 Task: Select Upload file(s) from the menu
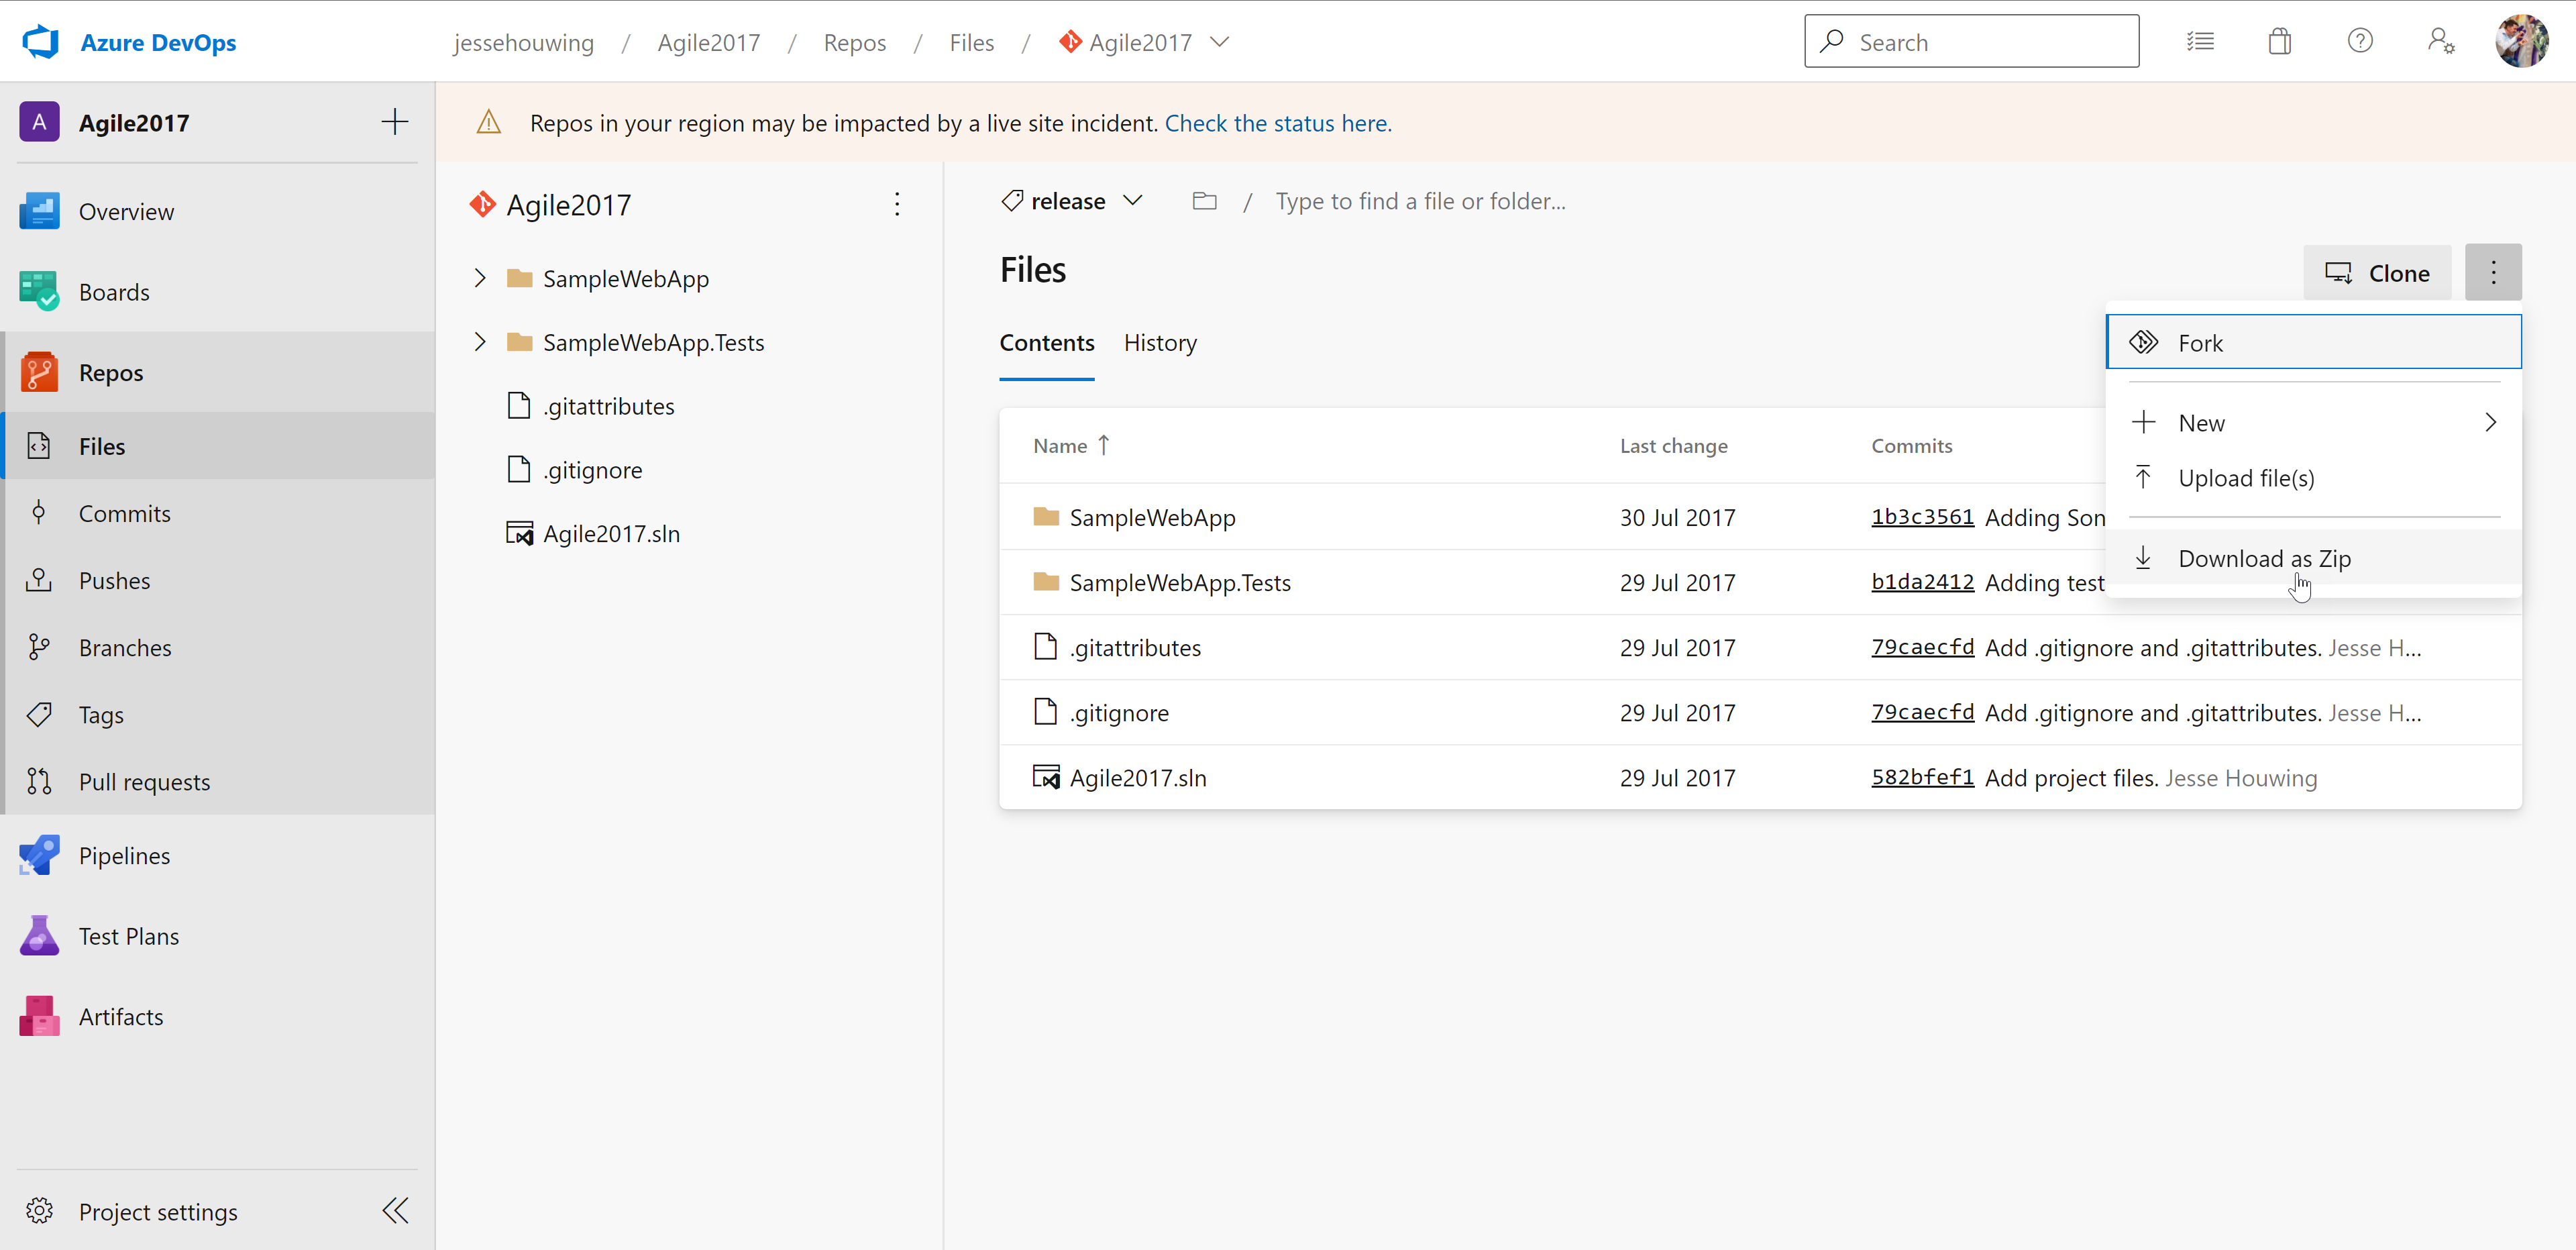(x=2314, y=478)
